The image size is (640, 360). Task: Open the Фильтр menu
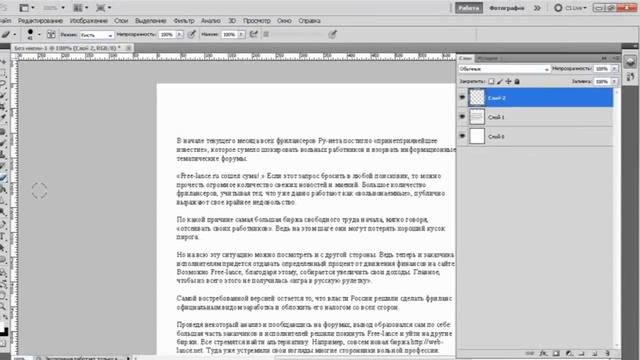pyautogui.click(x=184, y=21)
